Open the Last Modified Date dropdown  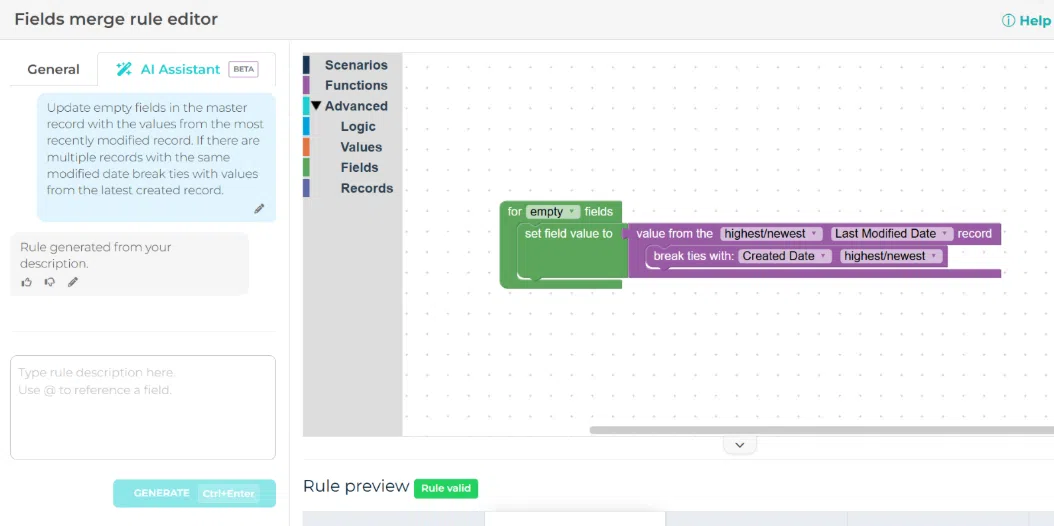(x=891, y=234)
